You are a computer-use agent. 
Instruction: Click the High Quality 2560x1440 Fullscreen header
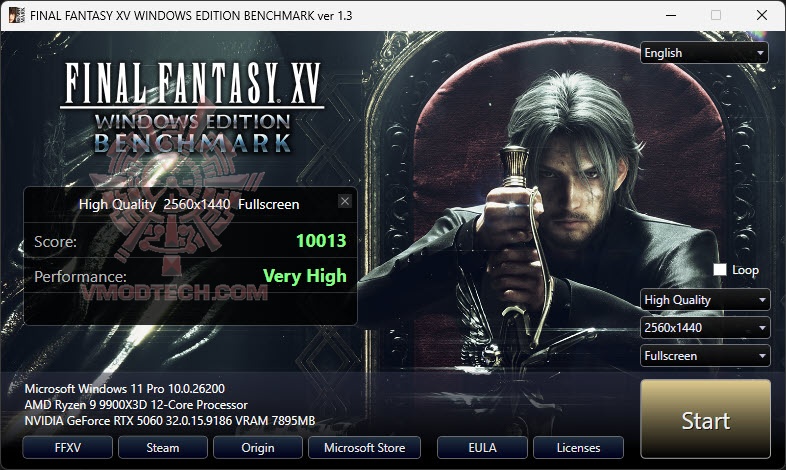[x=189, y=204]
